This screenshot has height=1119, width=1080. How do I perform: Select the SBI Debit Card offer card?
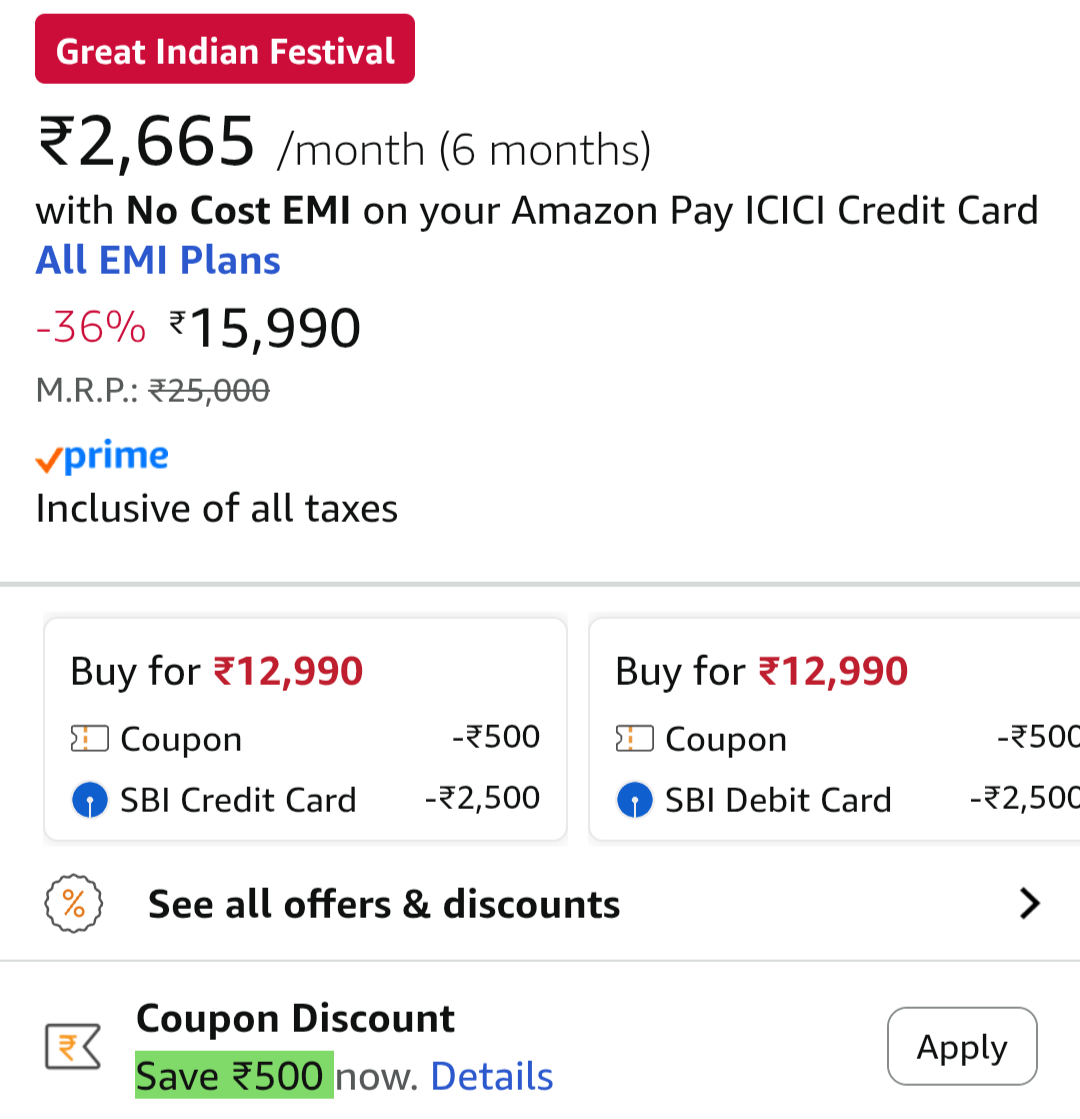(835, 730)
